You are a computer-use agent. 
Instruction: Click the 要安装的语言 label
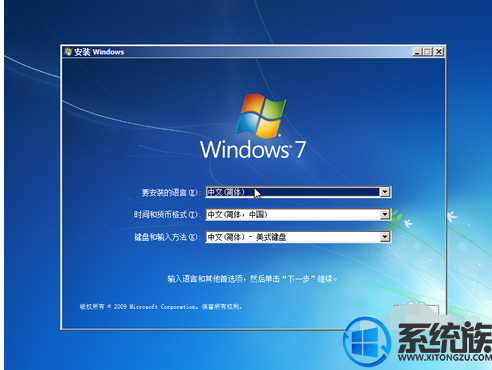(171, 193)
